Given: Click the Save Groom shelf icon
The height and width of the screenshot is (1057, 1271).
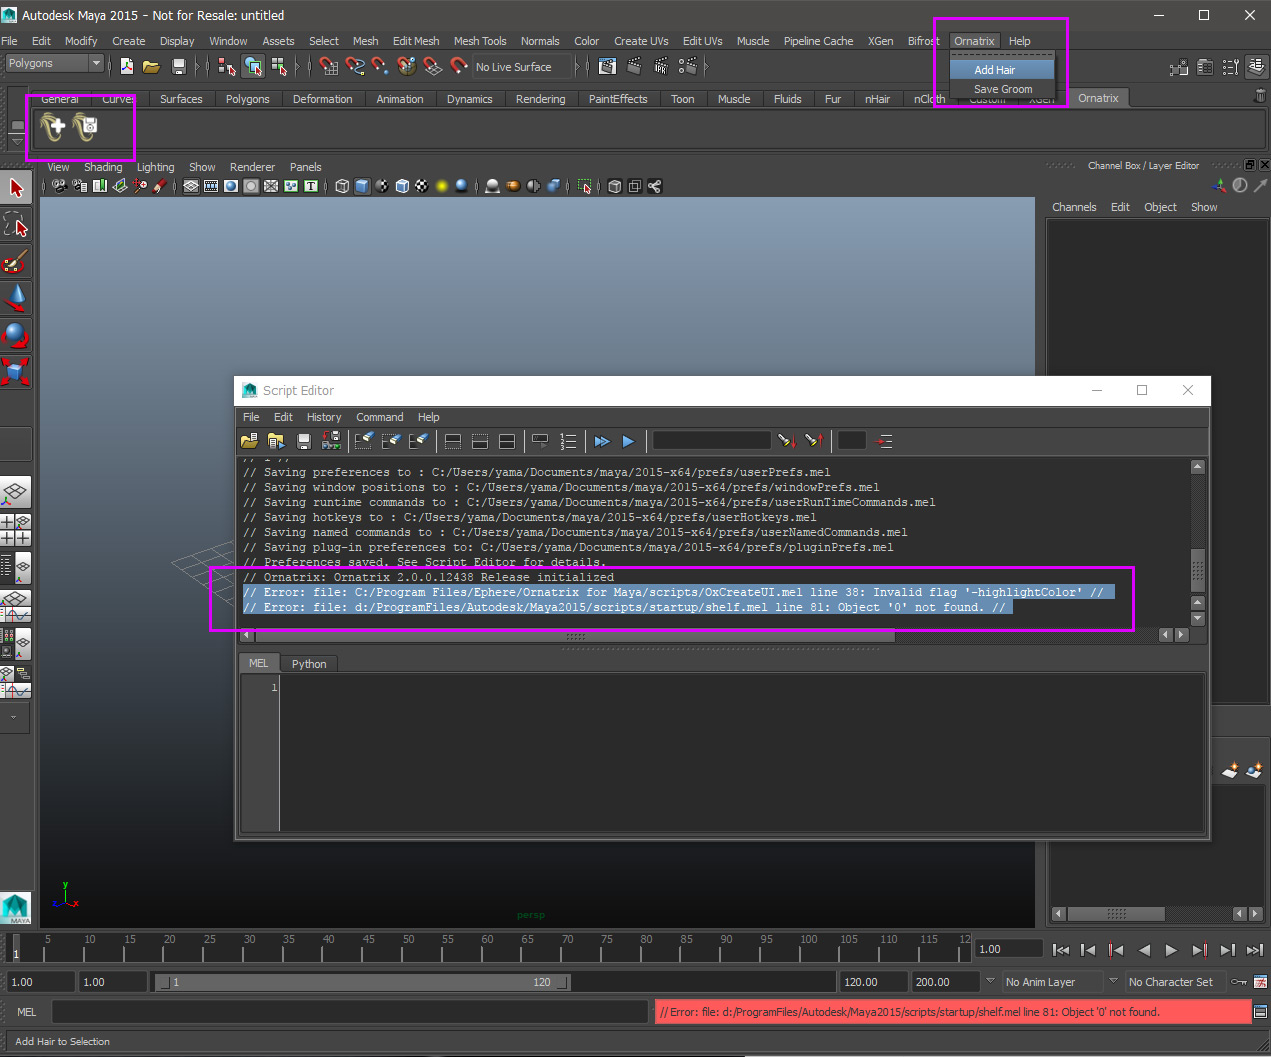Looking at the screenshot, I should pos(86,127).
